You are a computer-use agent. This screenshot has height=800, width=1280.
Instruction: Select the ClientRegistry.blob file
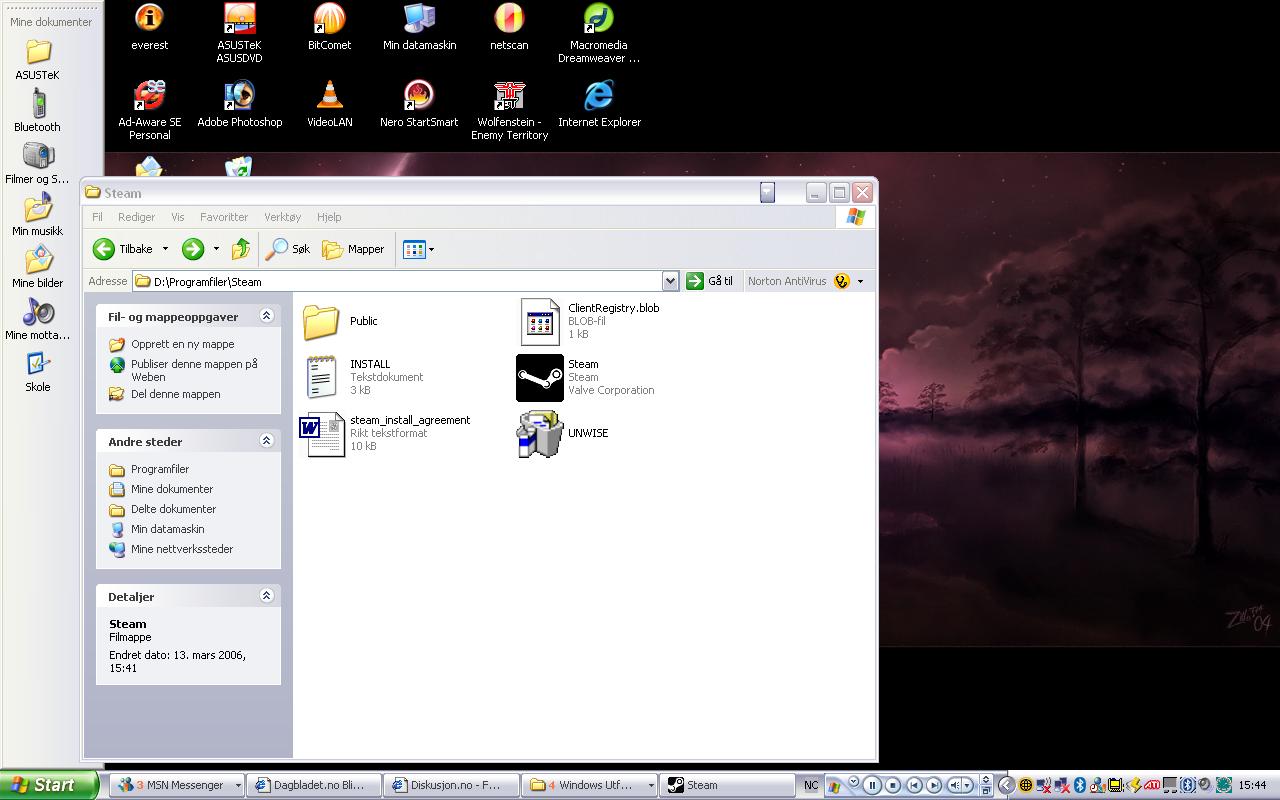(x=588, y=321)
